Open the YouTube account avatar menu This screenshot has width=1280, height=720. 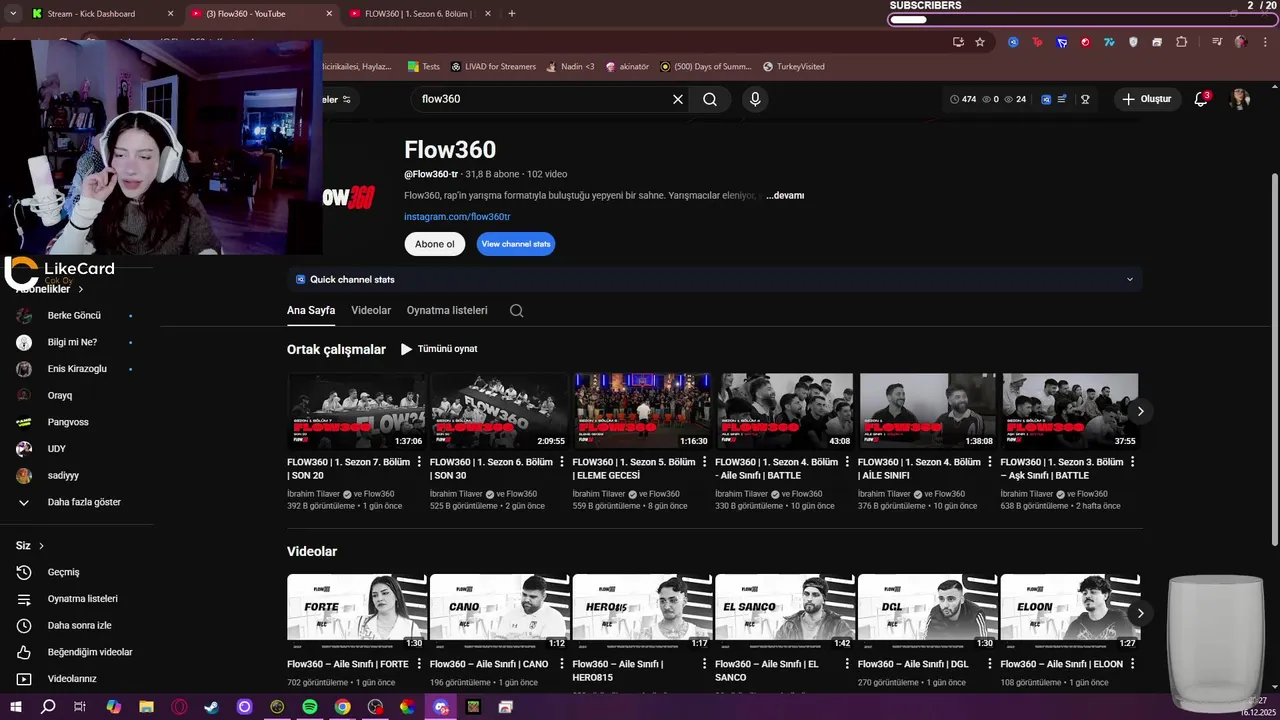pos(1240,99)
